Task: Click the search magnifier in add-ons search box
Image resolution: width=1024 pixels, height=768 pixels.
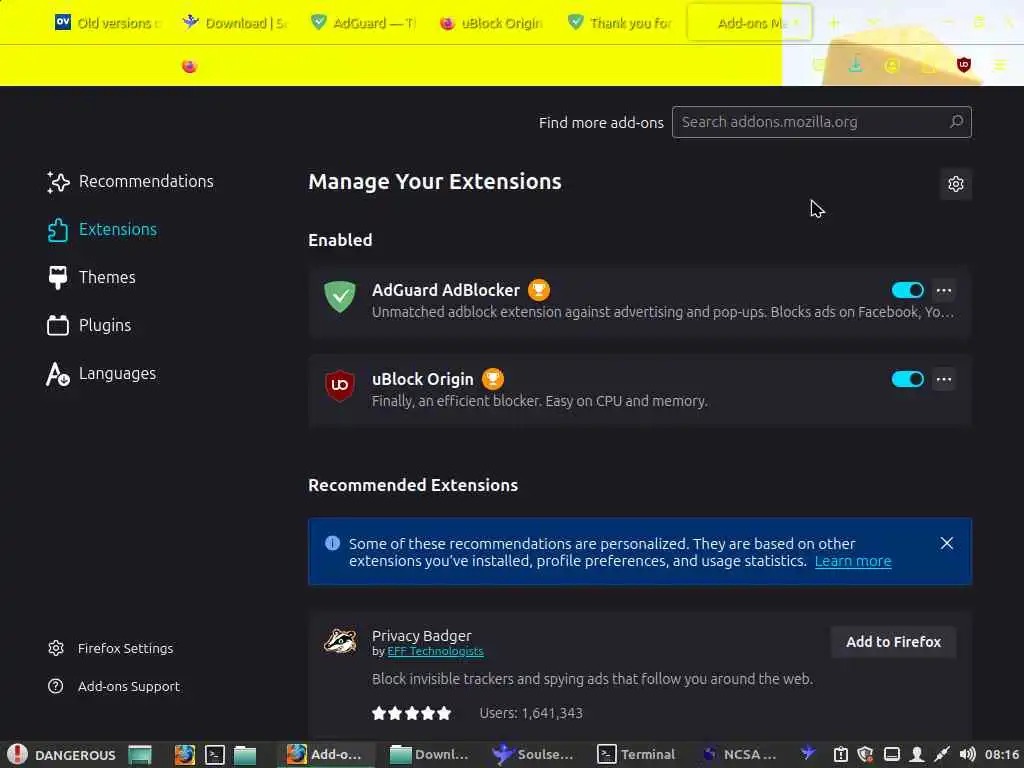Action: click(956, 121)
